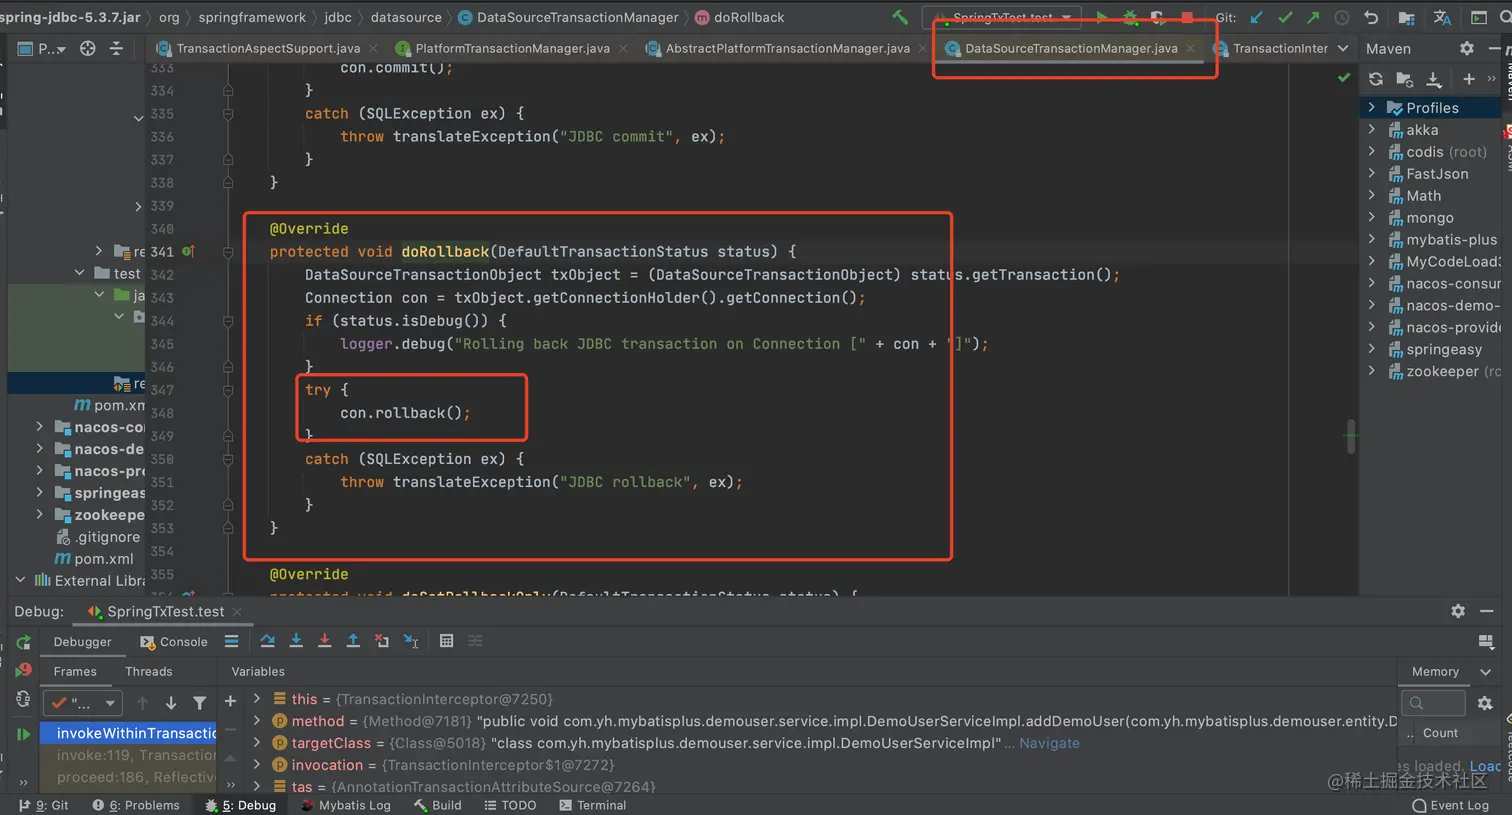Click Run to Cursor debugger icon
1512x815 pixels.
click(411, 641)
